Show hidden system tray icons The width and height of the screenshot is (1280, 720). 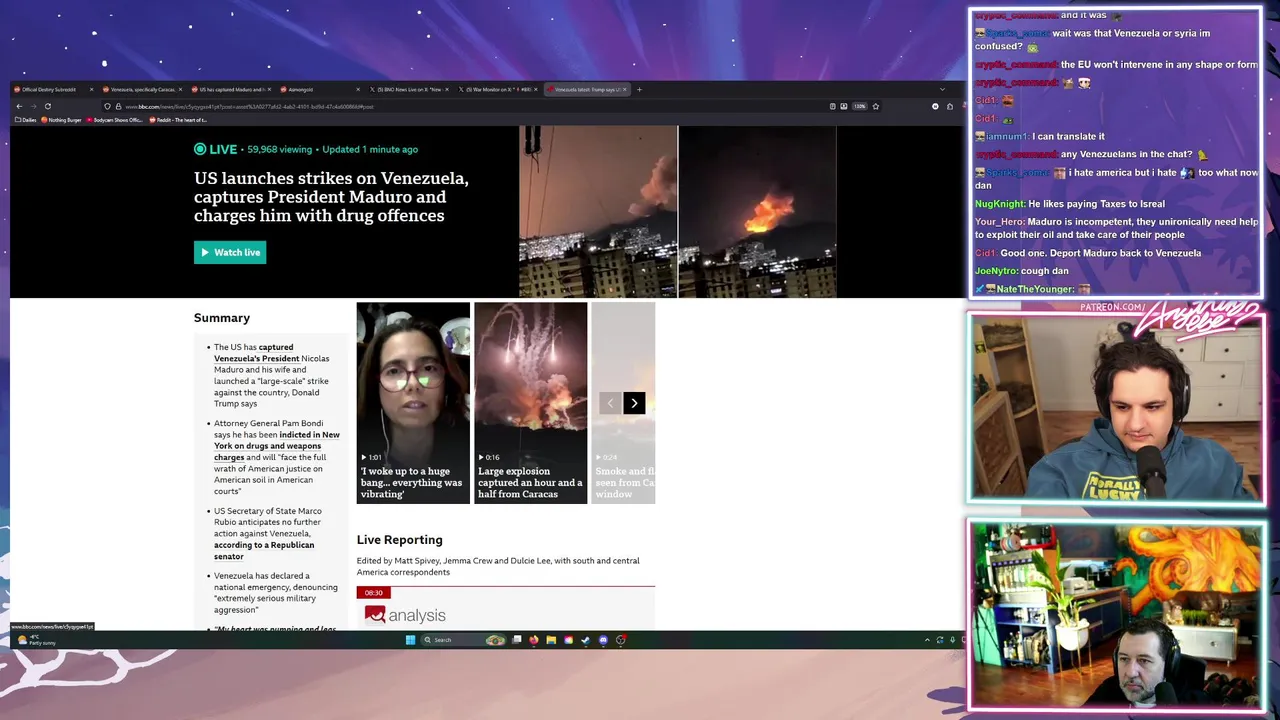coord(927,640)
